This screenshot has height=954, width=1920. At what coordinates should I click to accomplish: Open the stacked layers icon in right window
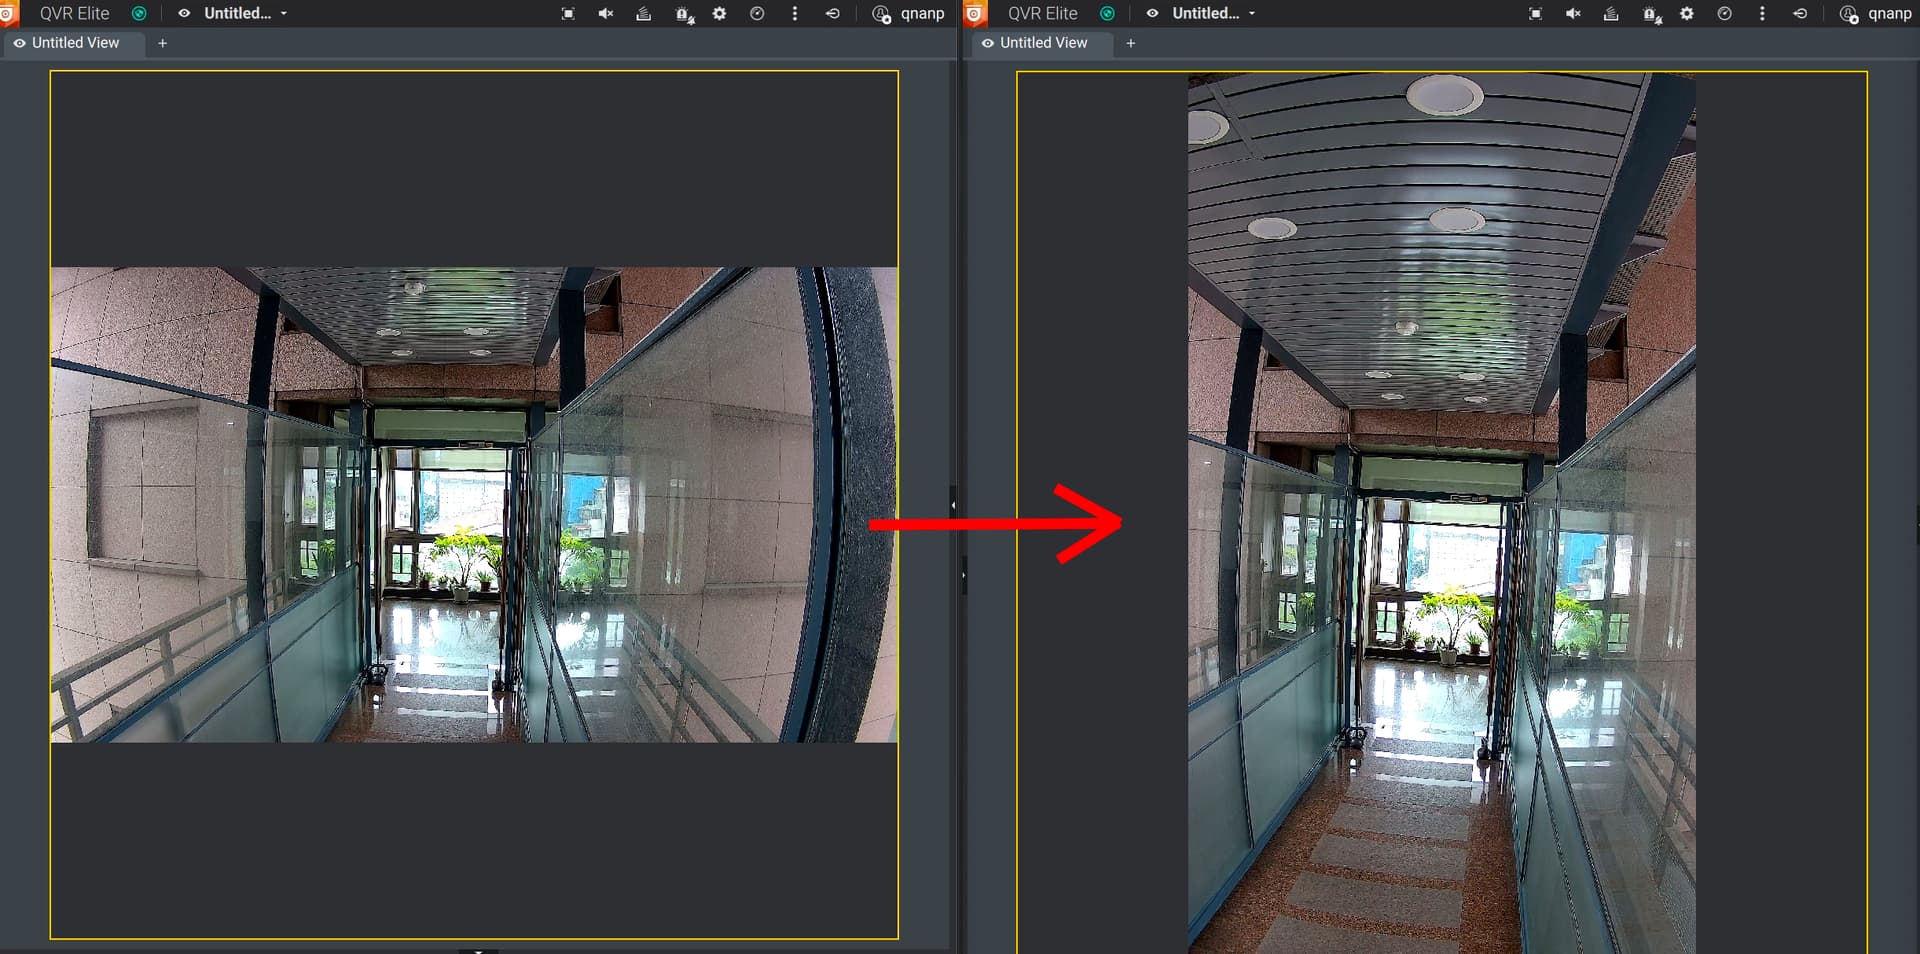pyautogui.click(x=1611, y=14)
